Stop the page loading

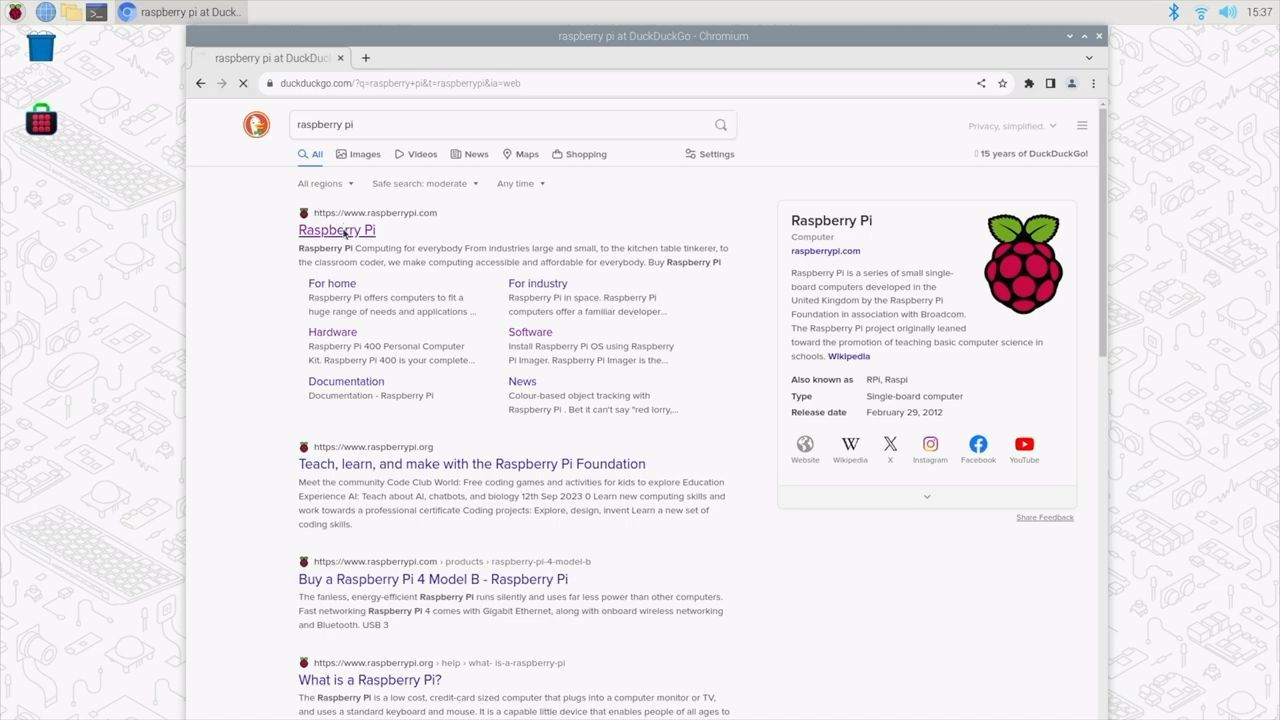click(x=243, y=83)
